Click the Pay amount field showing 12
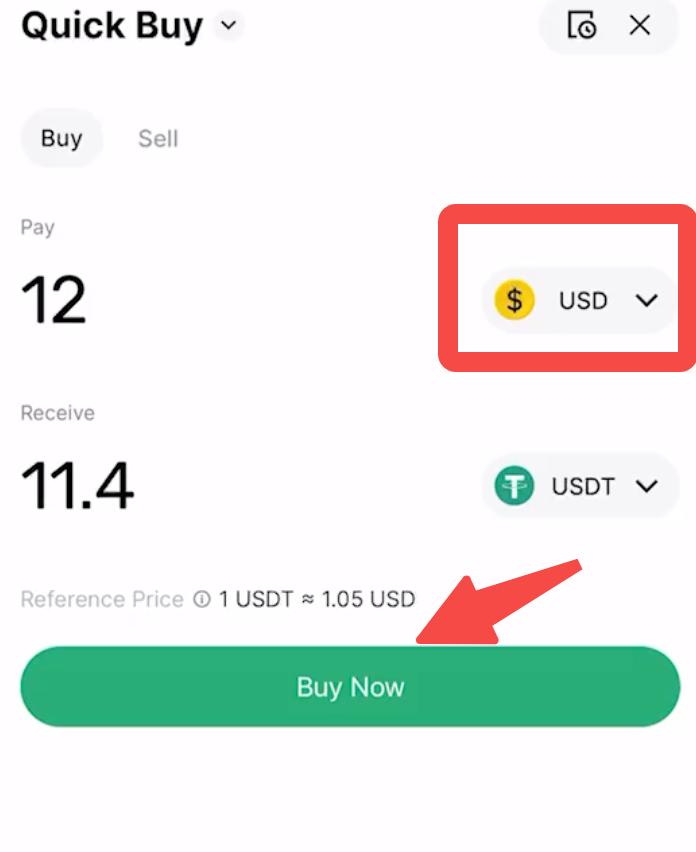This screenshot has height=852, width=696. click(x=54, y=300)
